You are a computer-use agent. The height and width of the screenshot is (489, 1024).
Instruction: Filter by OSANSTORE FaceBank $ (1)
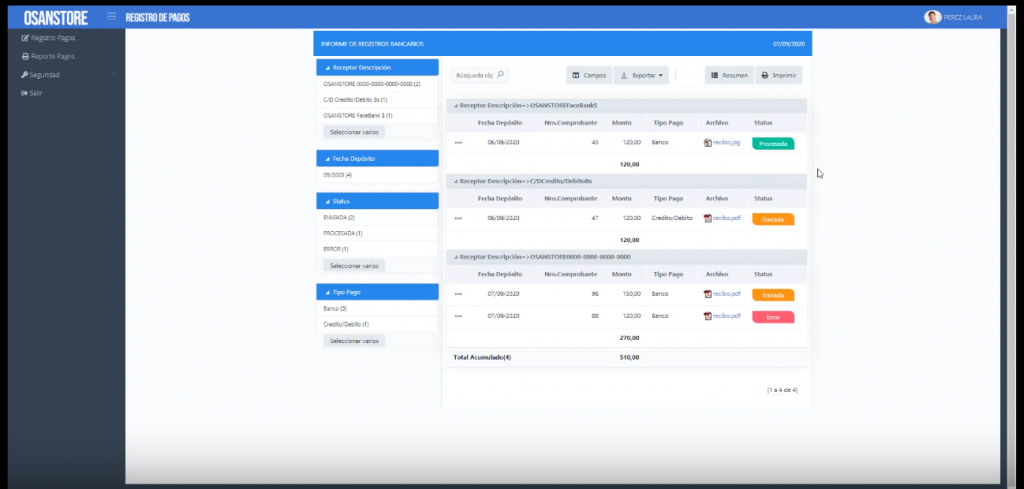point(358,115)
